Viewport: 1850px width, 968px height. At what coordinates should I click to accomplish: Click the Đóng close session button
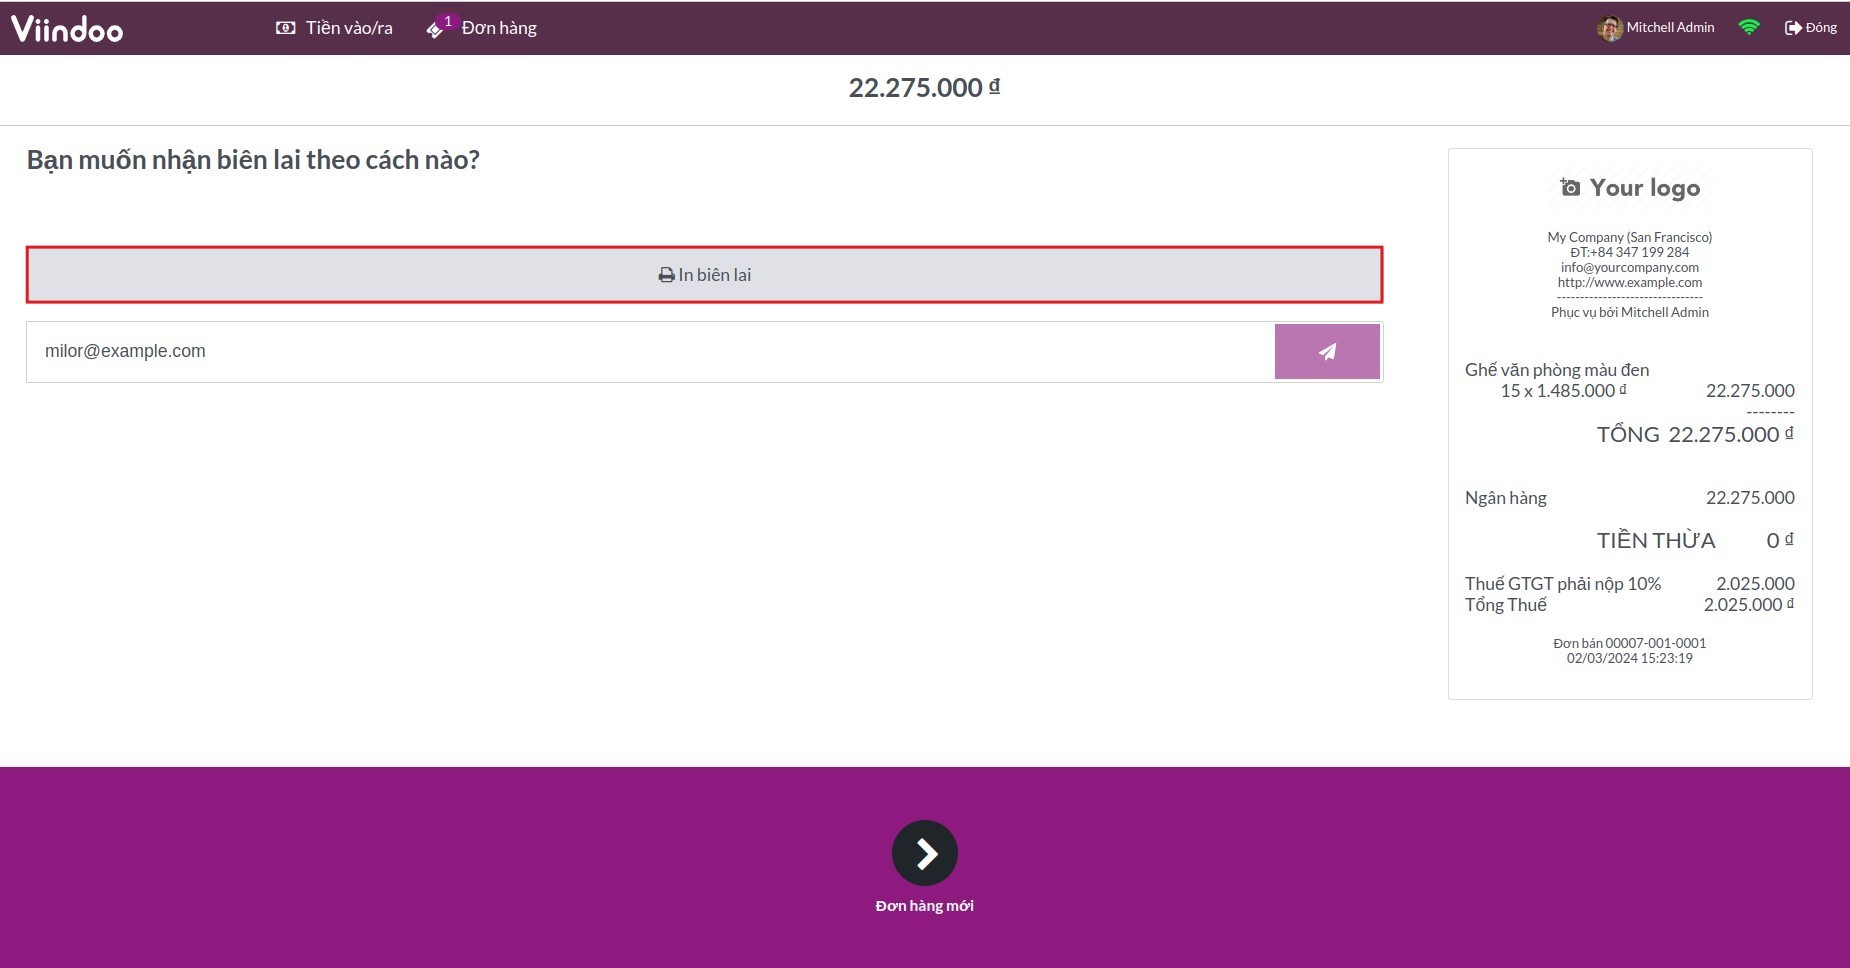pos(1811,28)
